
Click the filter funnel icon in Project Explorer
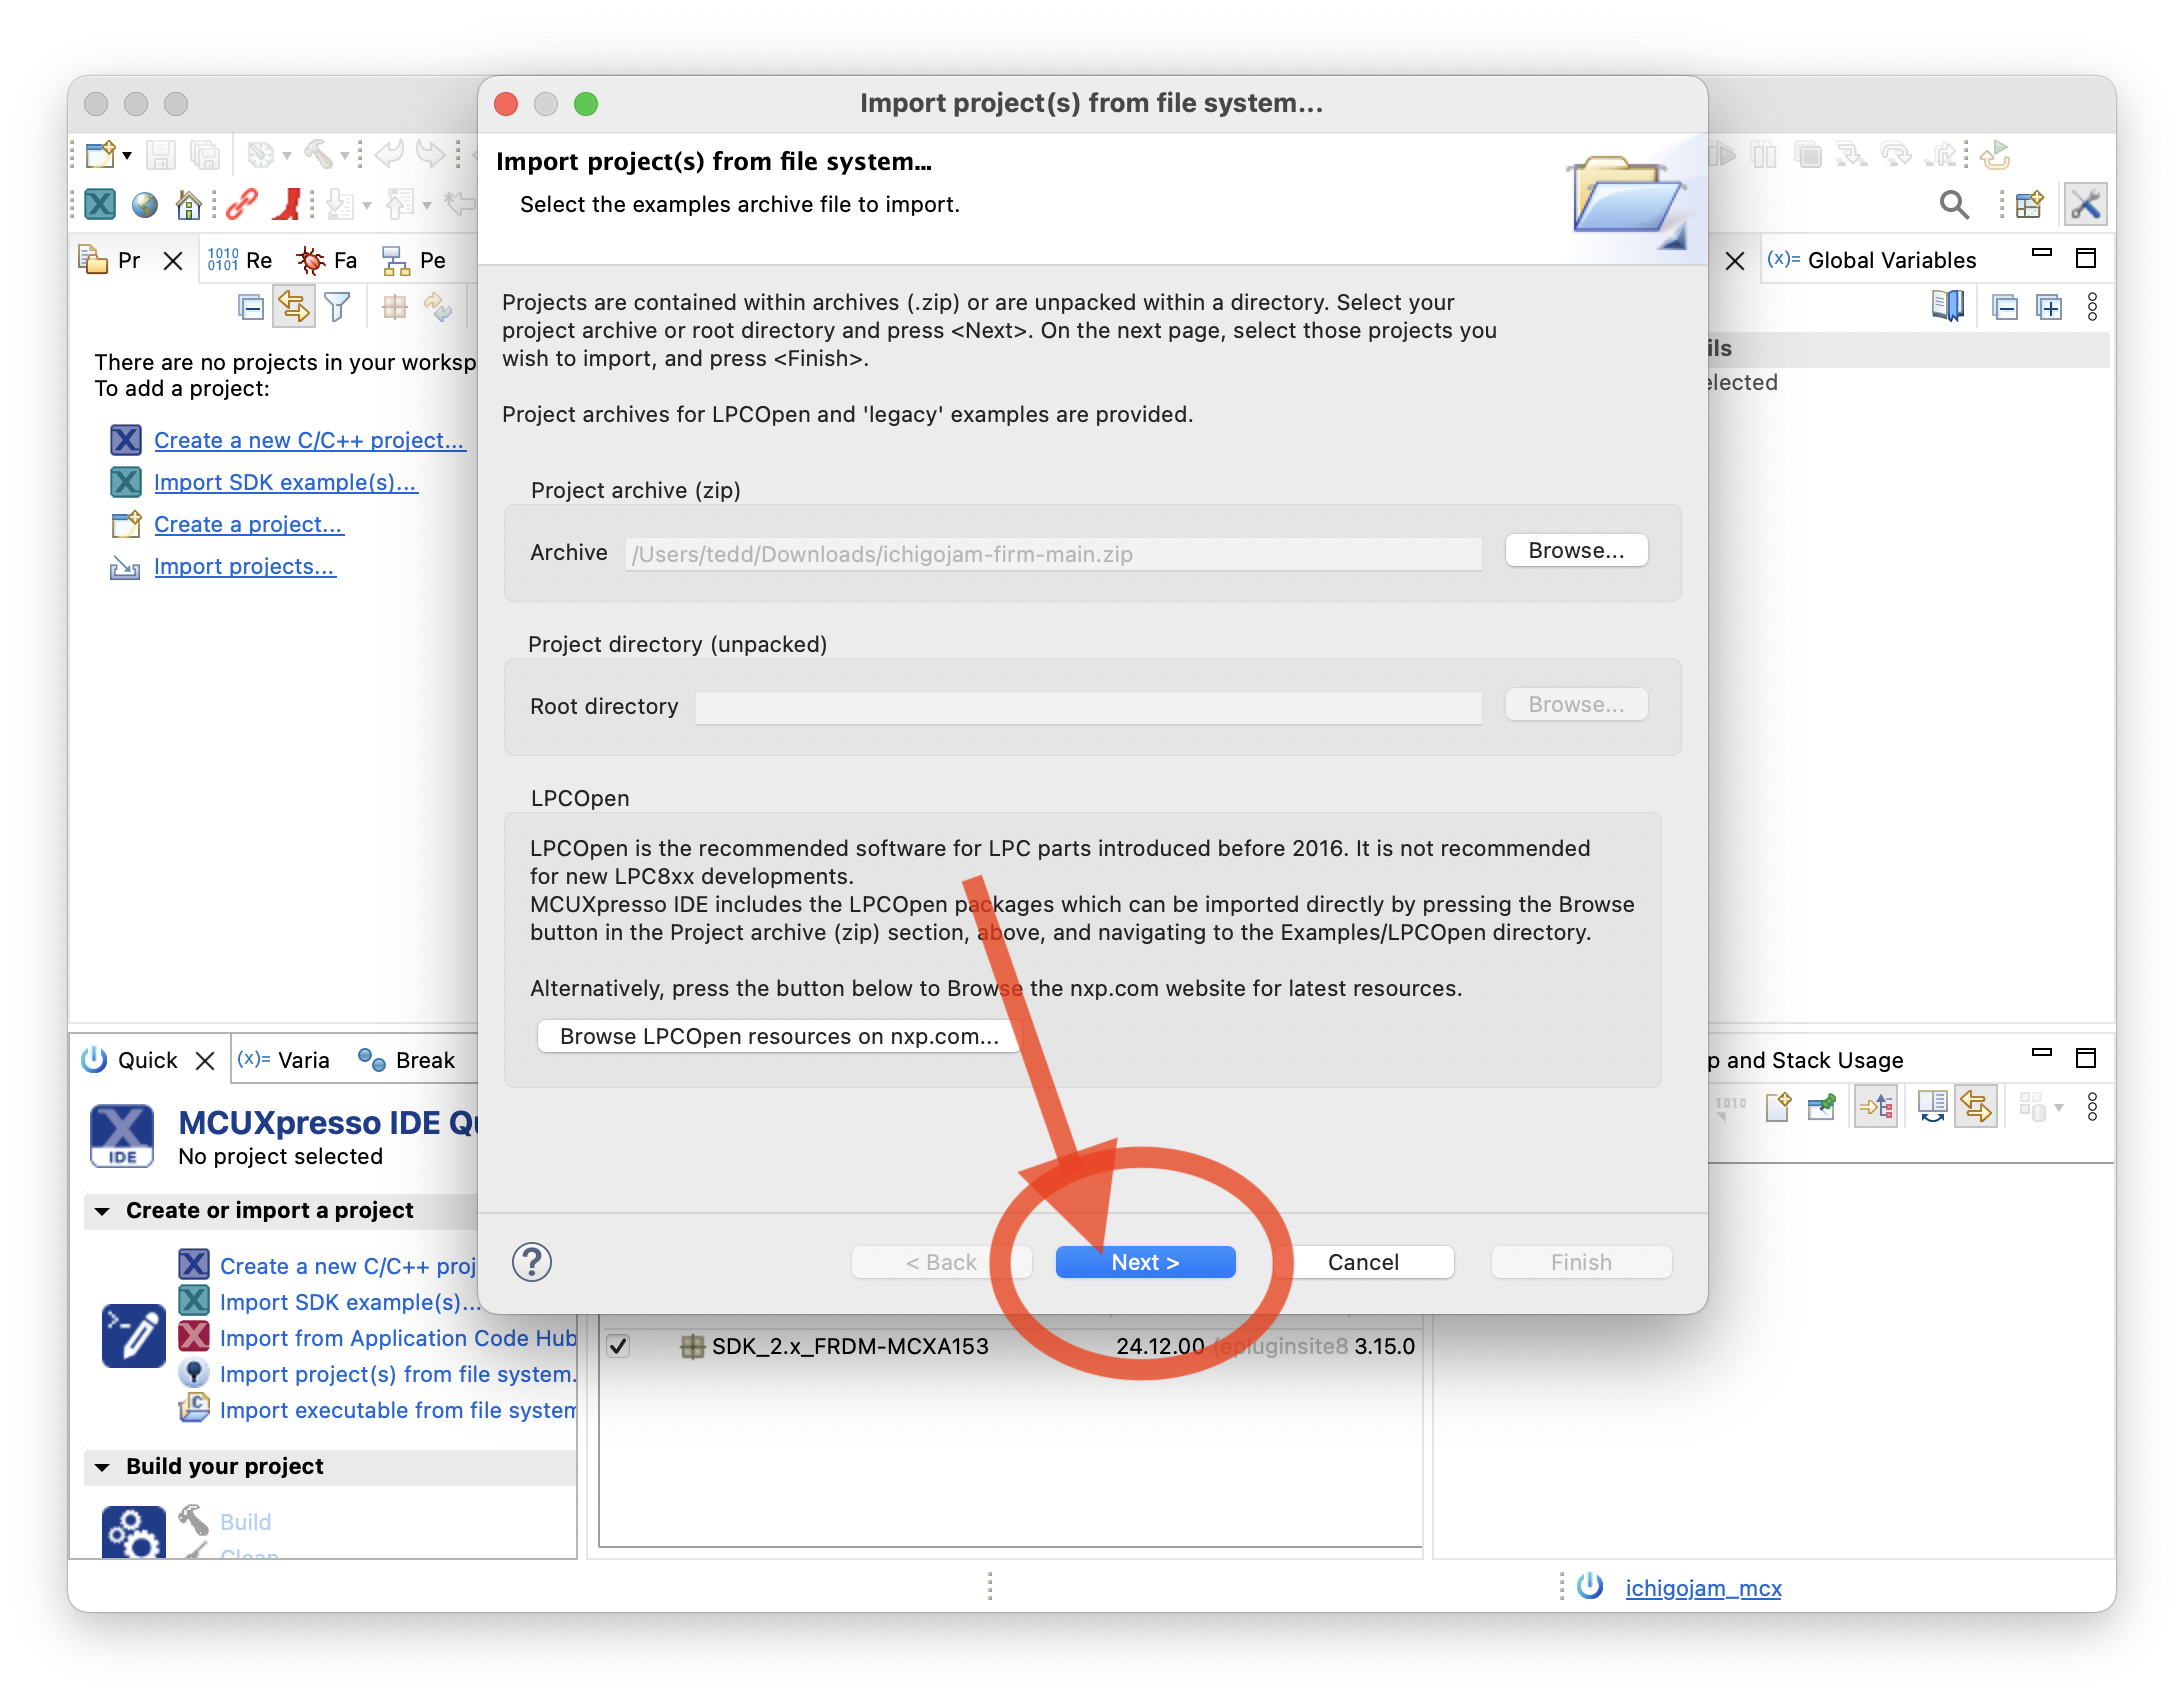pos(338,307)
